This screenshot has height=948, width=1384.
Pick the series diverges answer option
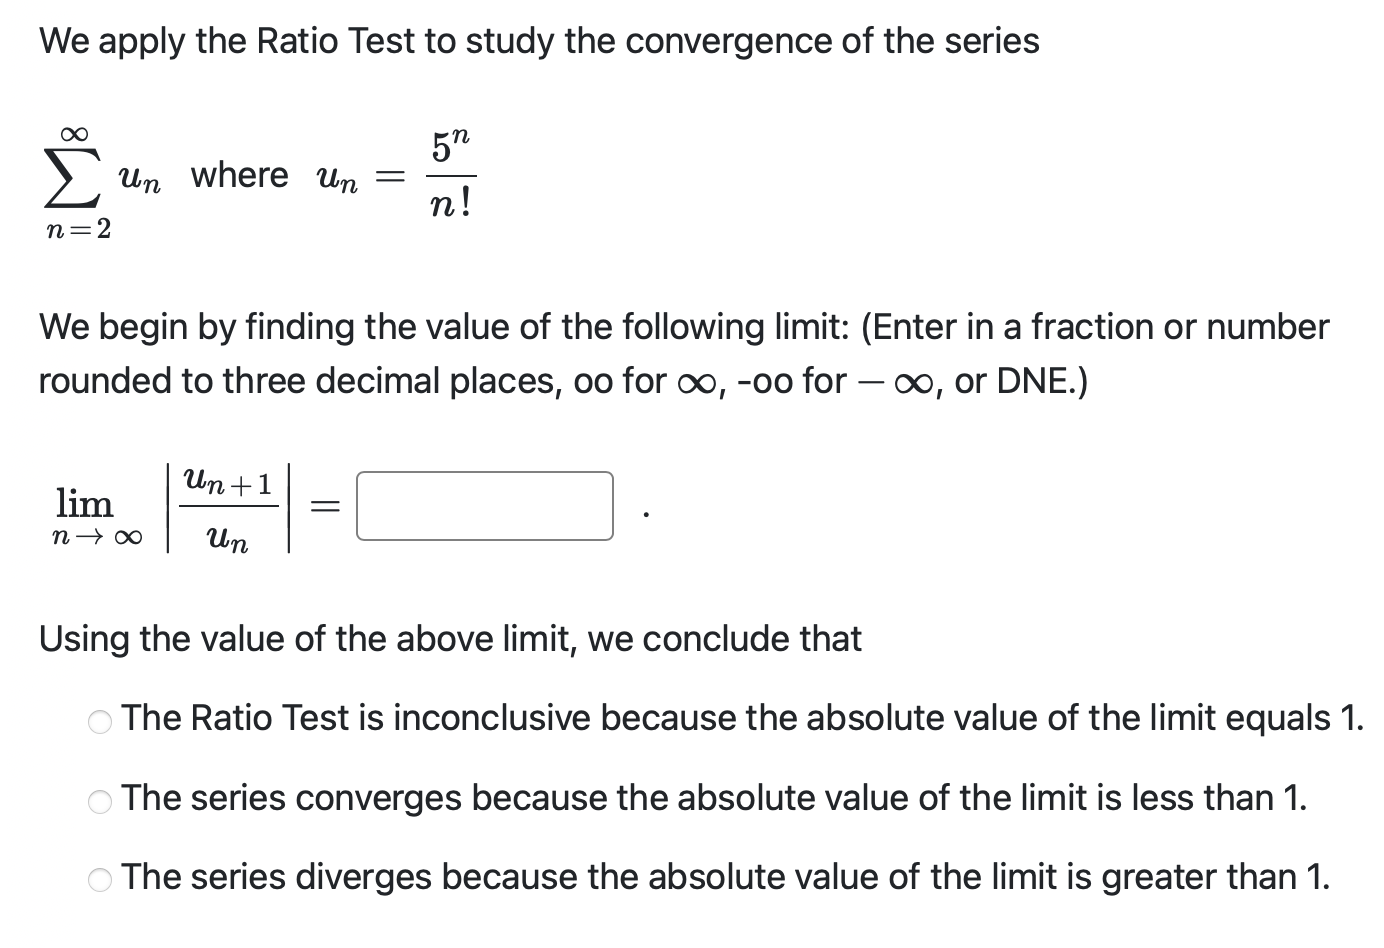coord(100,878)
